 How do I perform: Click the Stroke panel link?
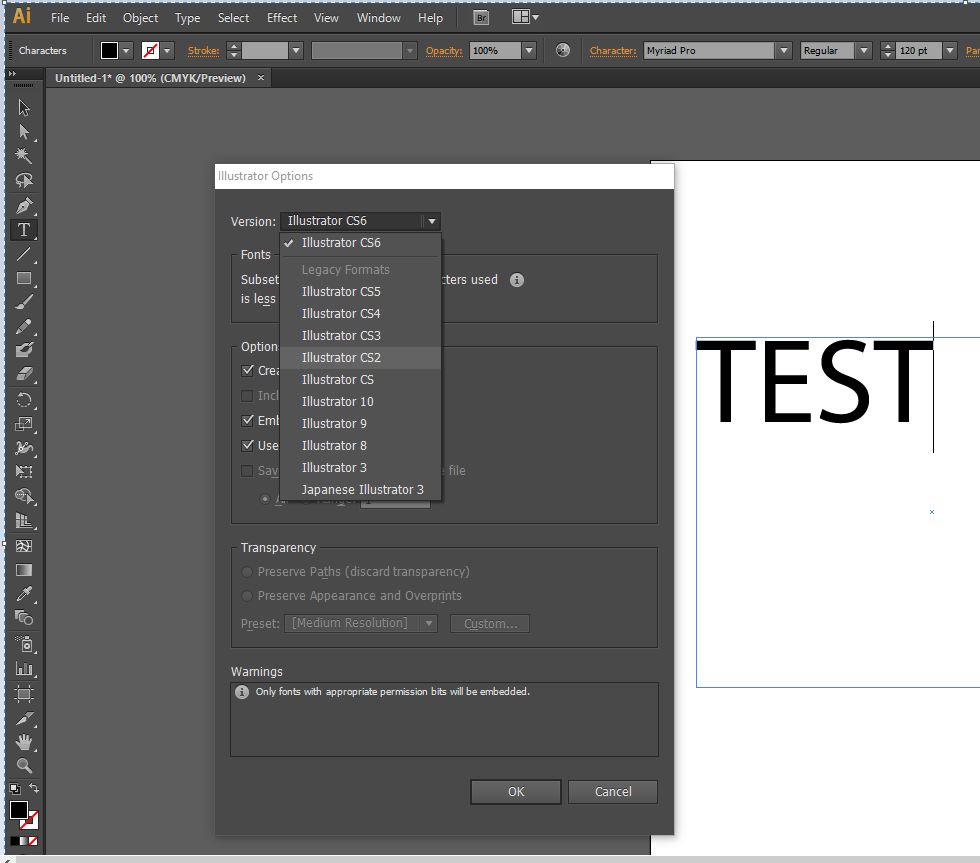coord(203,51)
